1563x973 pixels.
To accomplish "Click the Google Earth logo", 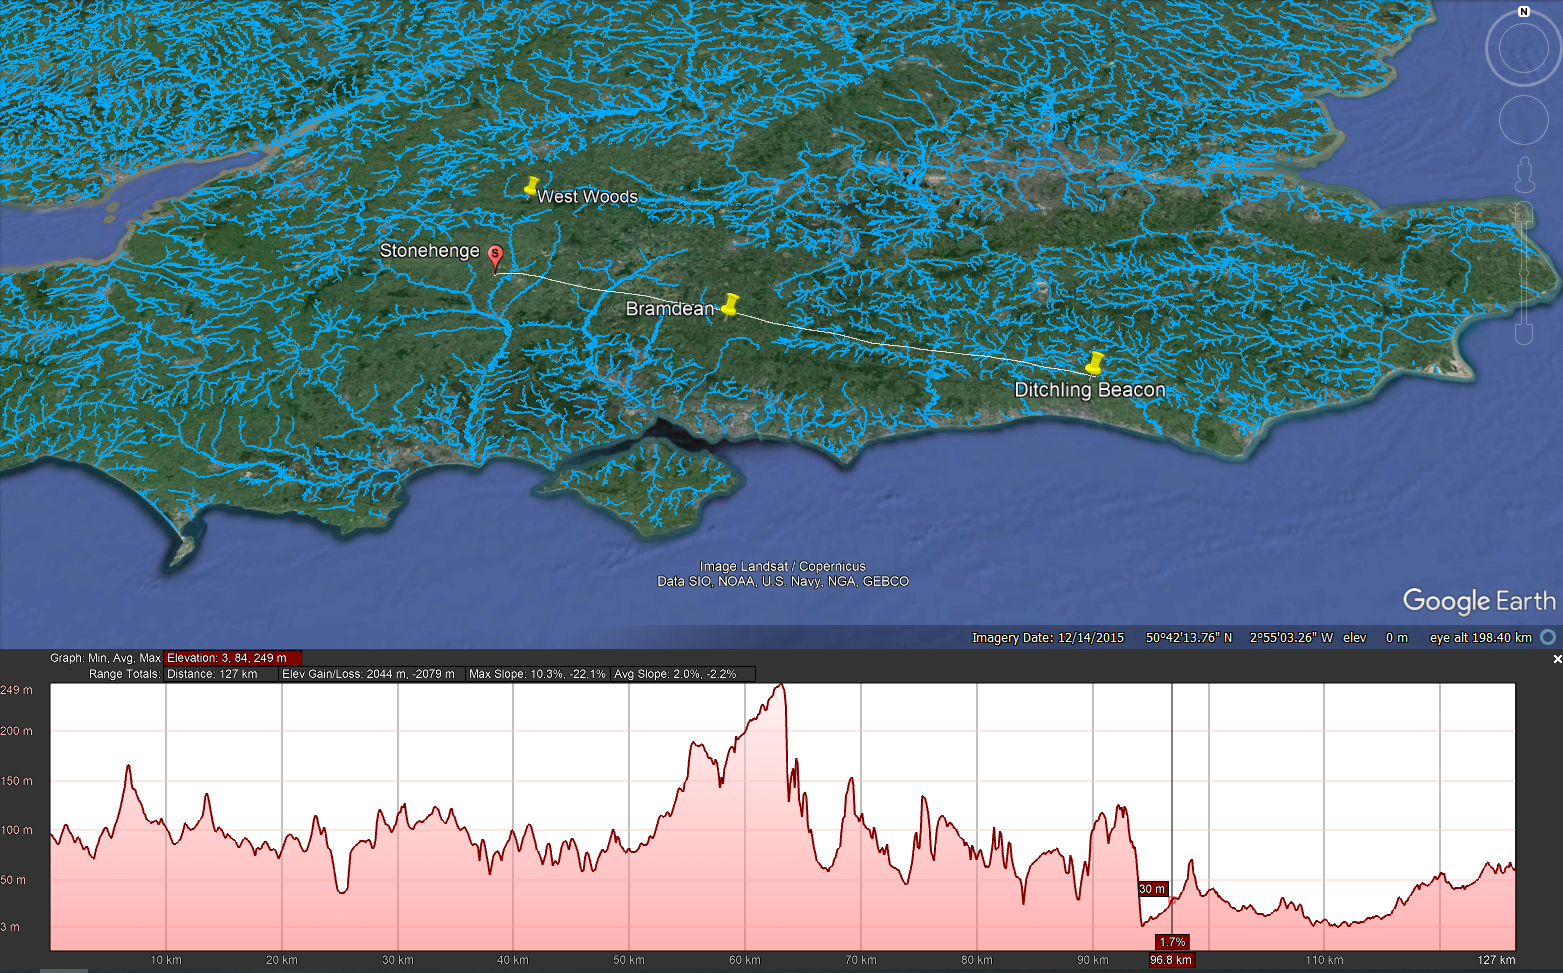I will point(1478,601).
